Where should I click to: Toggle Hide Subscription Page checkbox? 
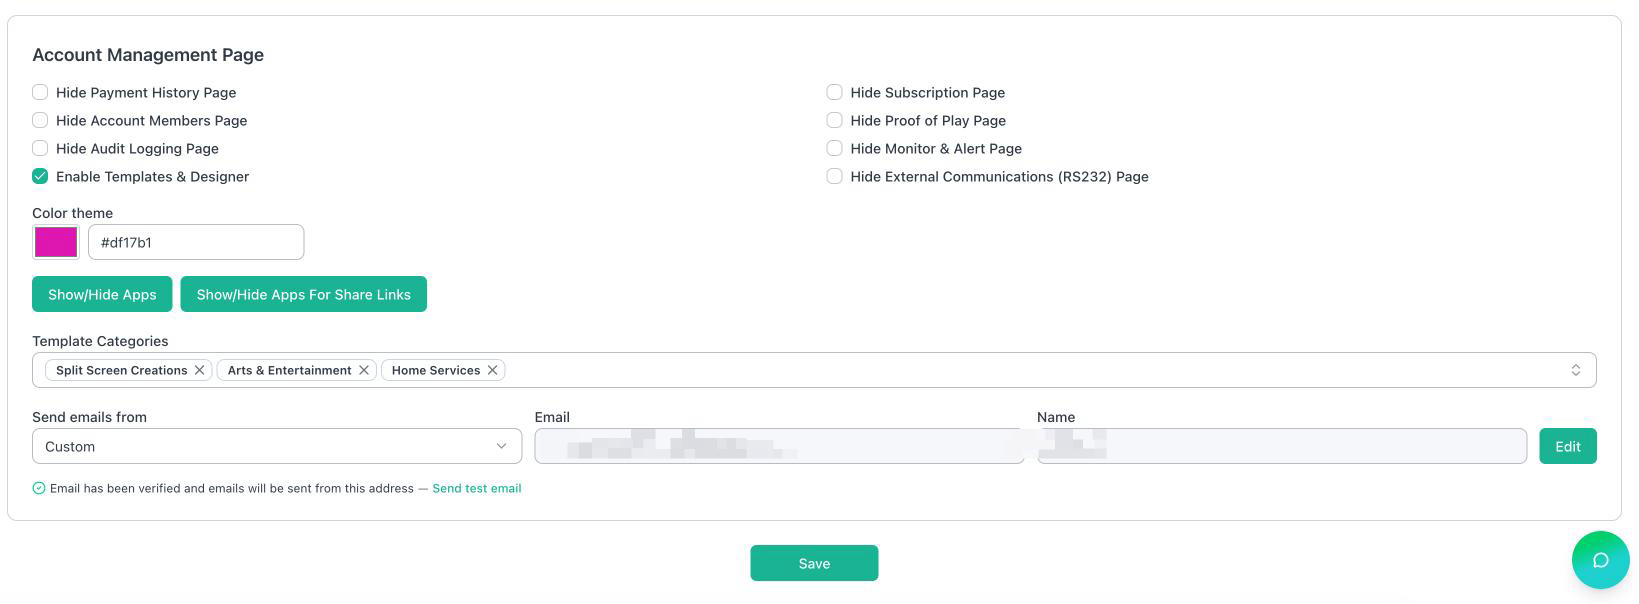[834, 92]
